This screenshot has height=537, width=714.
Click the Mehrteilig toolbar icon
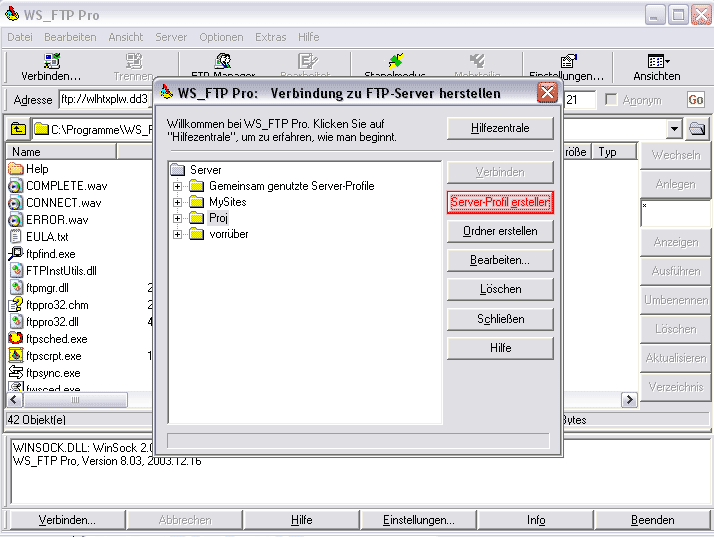tap(477, 61)
